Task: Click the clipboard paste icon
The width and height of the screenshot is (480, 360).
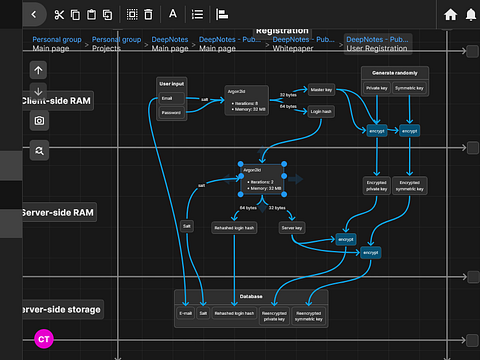Action: tap(91, 15)
